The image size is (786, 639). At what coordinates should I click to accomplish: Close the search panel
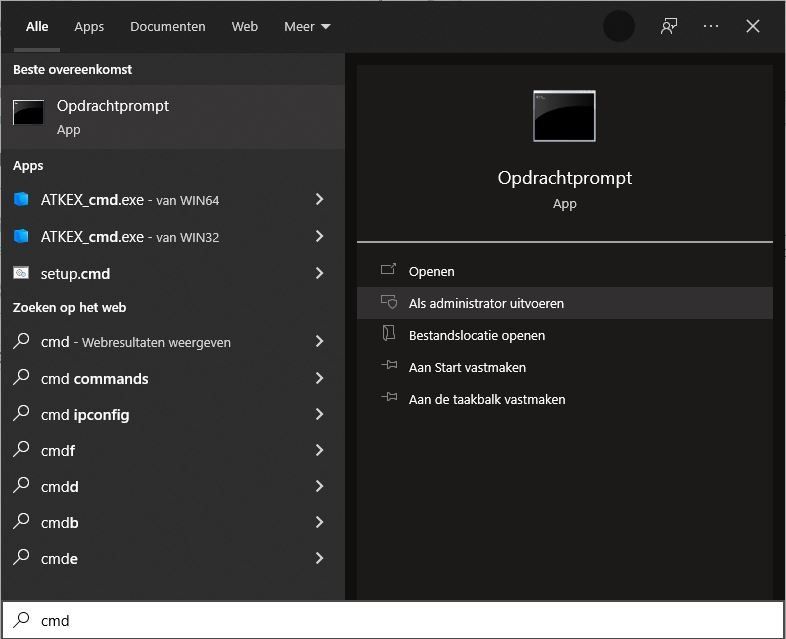(753, 26)
